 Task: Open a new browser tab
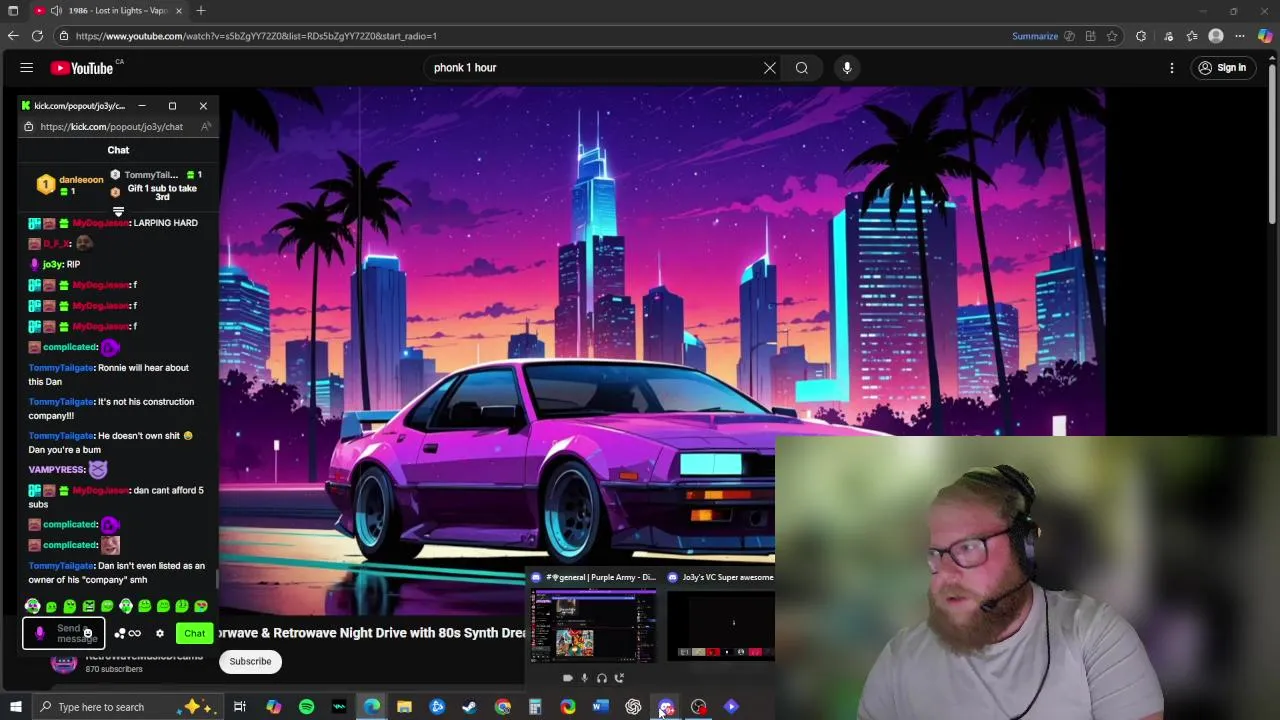(x=201, y=11)
